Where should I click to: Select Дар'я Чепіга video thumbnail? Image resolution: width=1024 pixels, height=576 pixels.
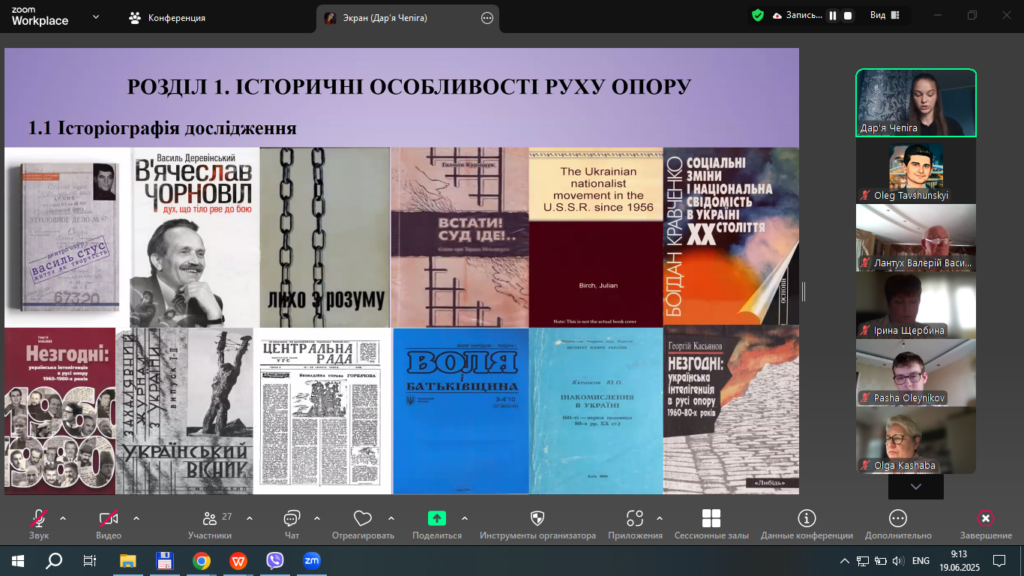[x=916, y=103]
